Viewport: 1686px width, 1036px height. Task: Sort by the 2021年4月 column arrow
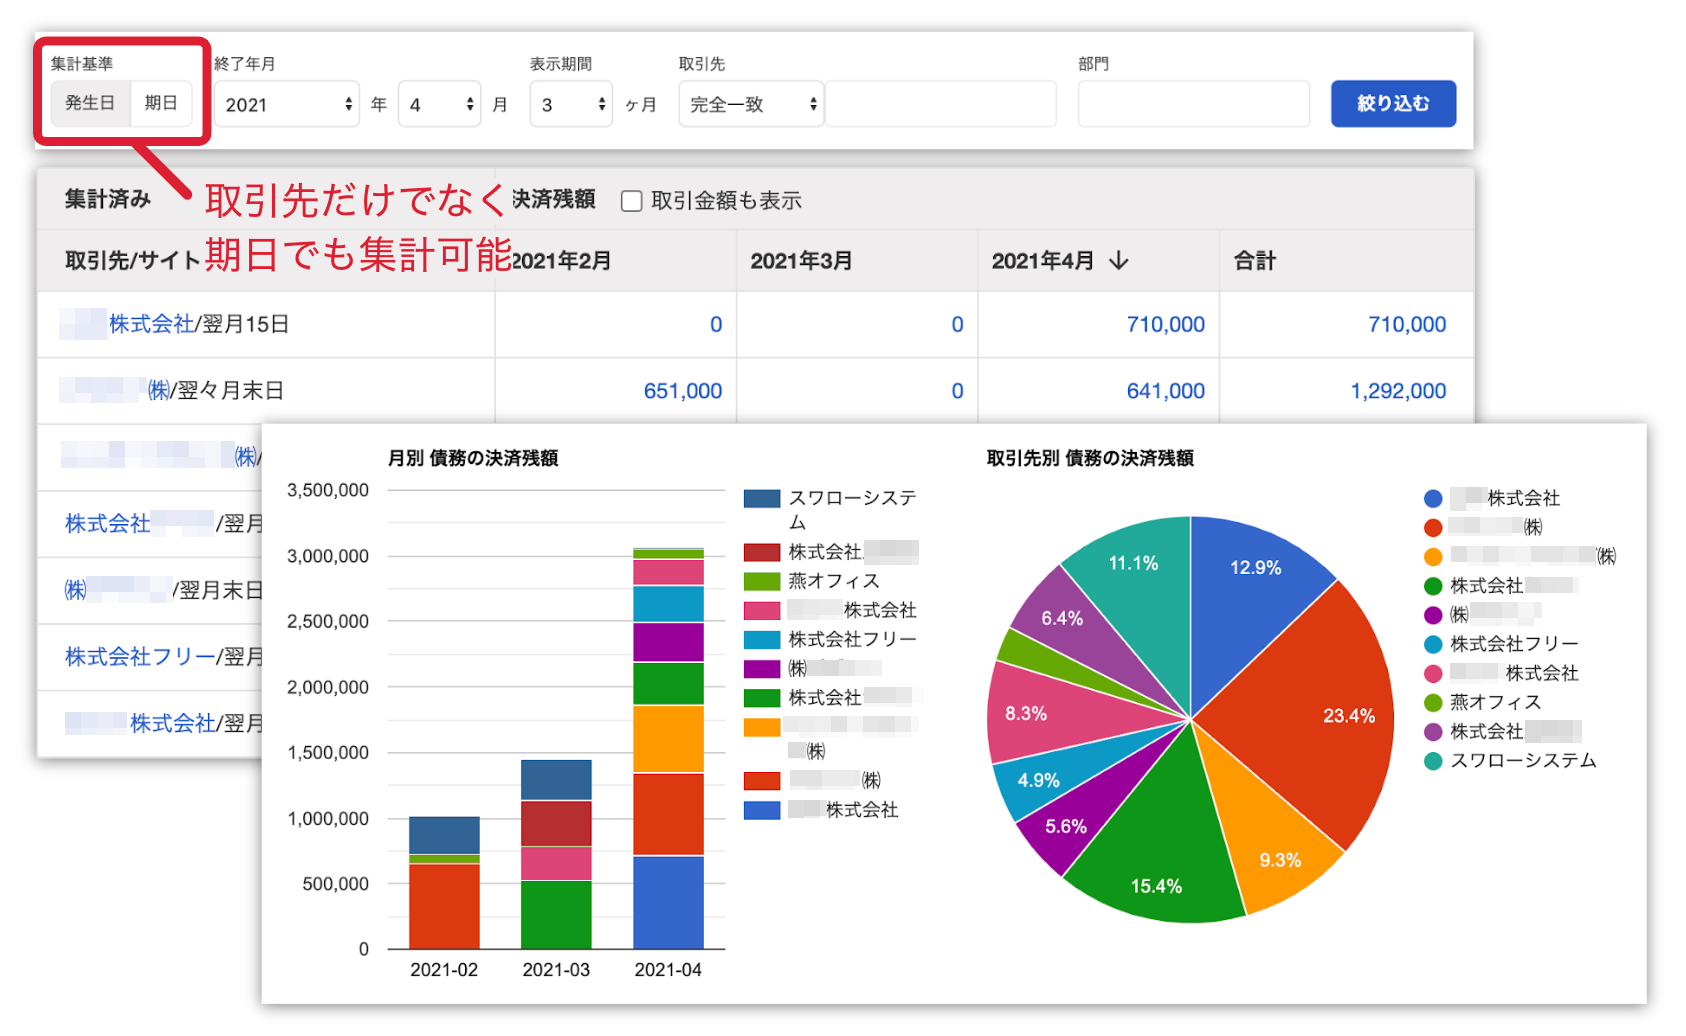(1119, 261)
